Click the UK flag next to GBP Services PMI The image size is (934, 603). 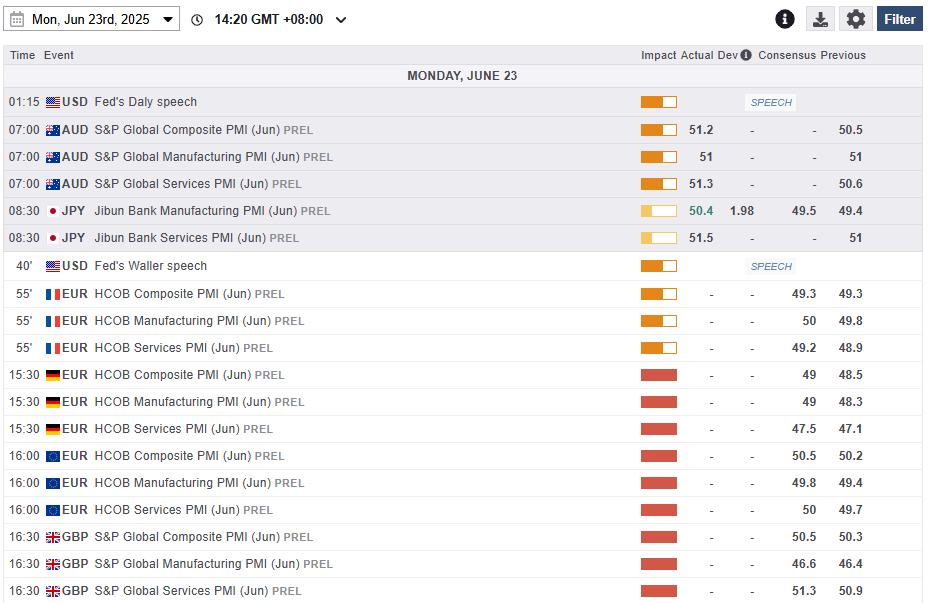[52, 591]
